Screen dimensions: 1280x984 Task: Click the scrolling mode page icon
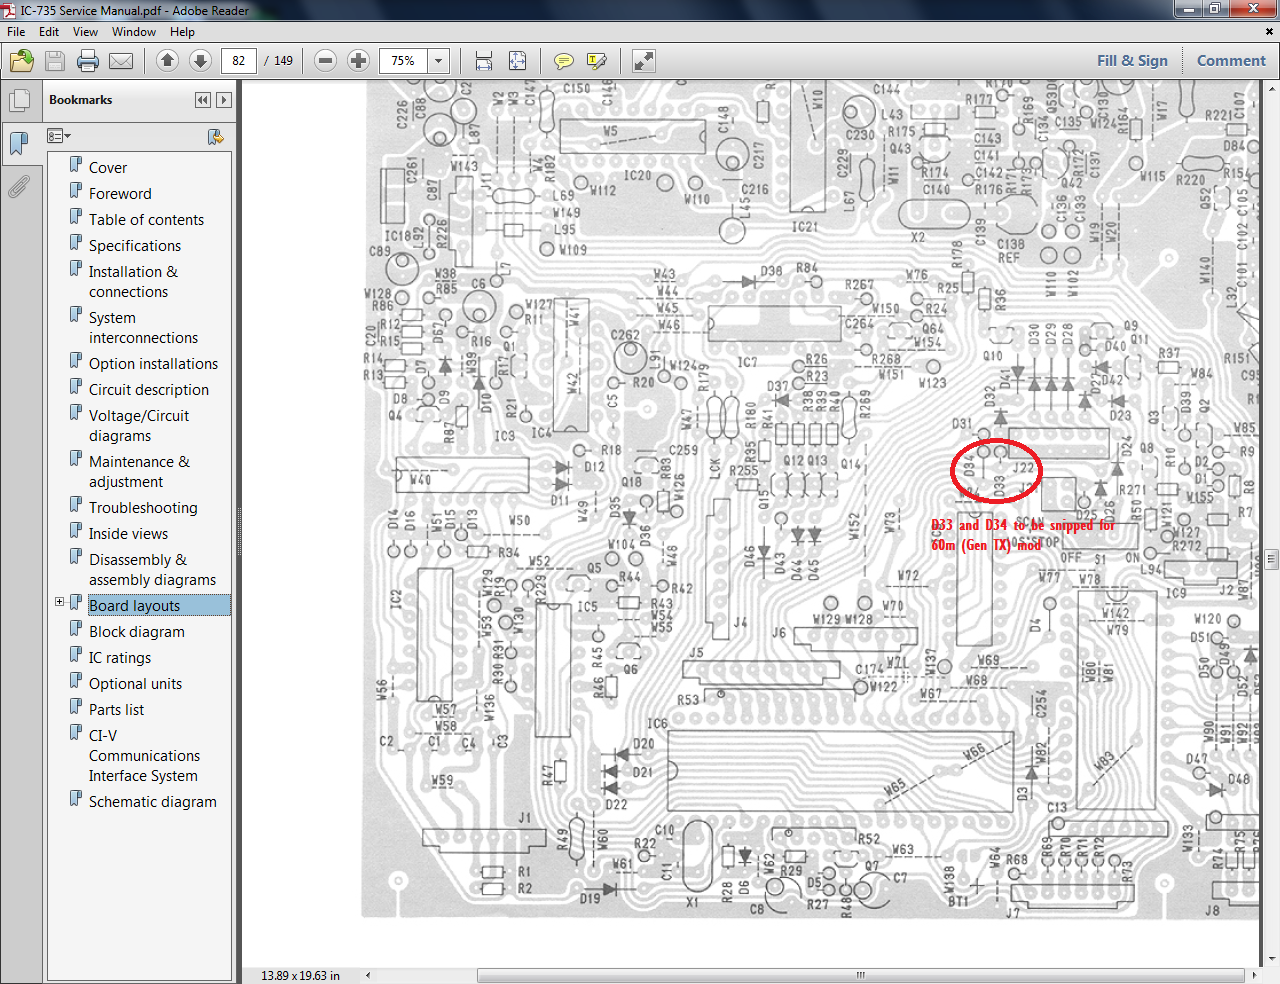pyautogui.click(x=484, y=61)
